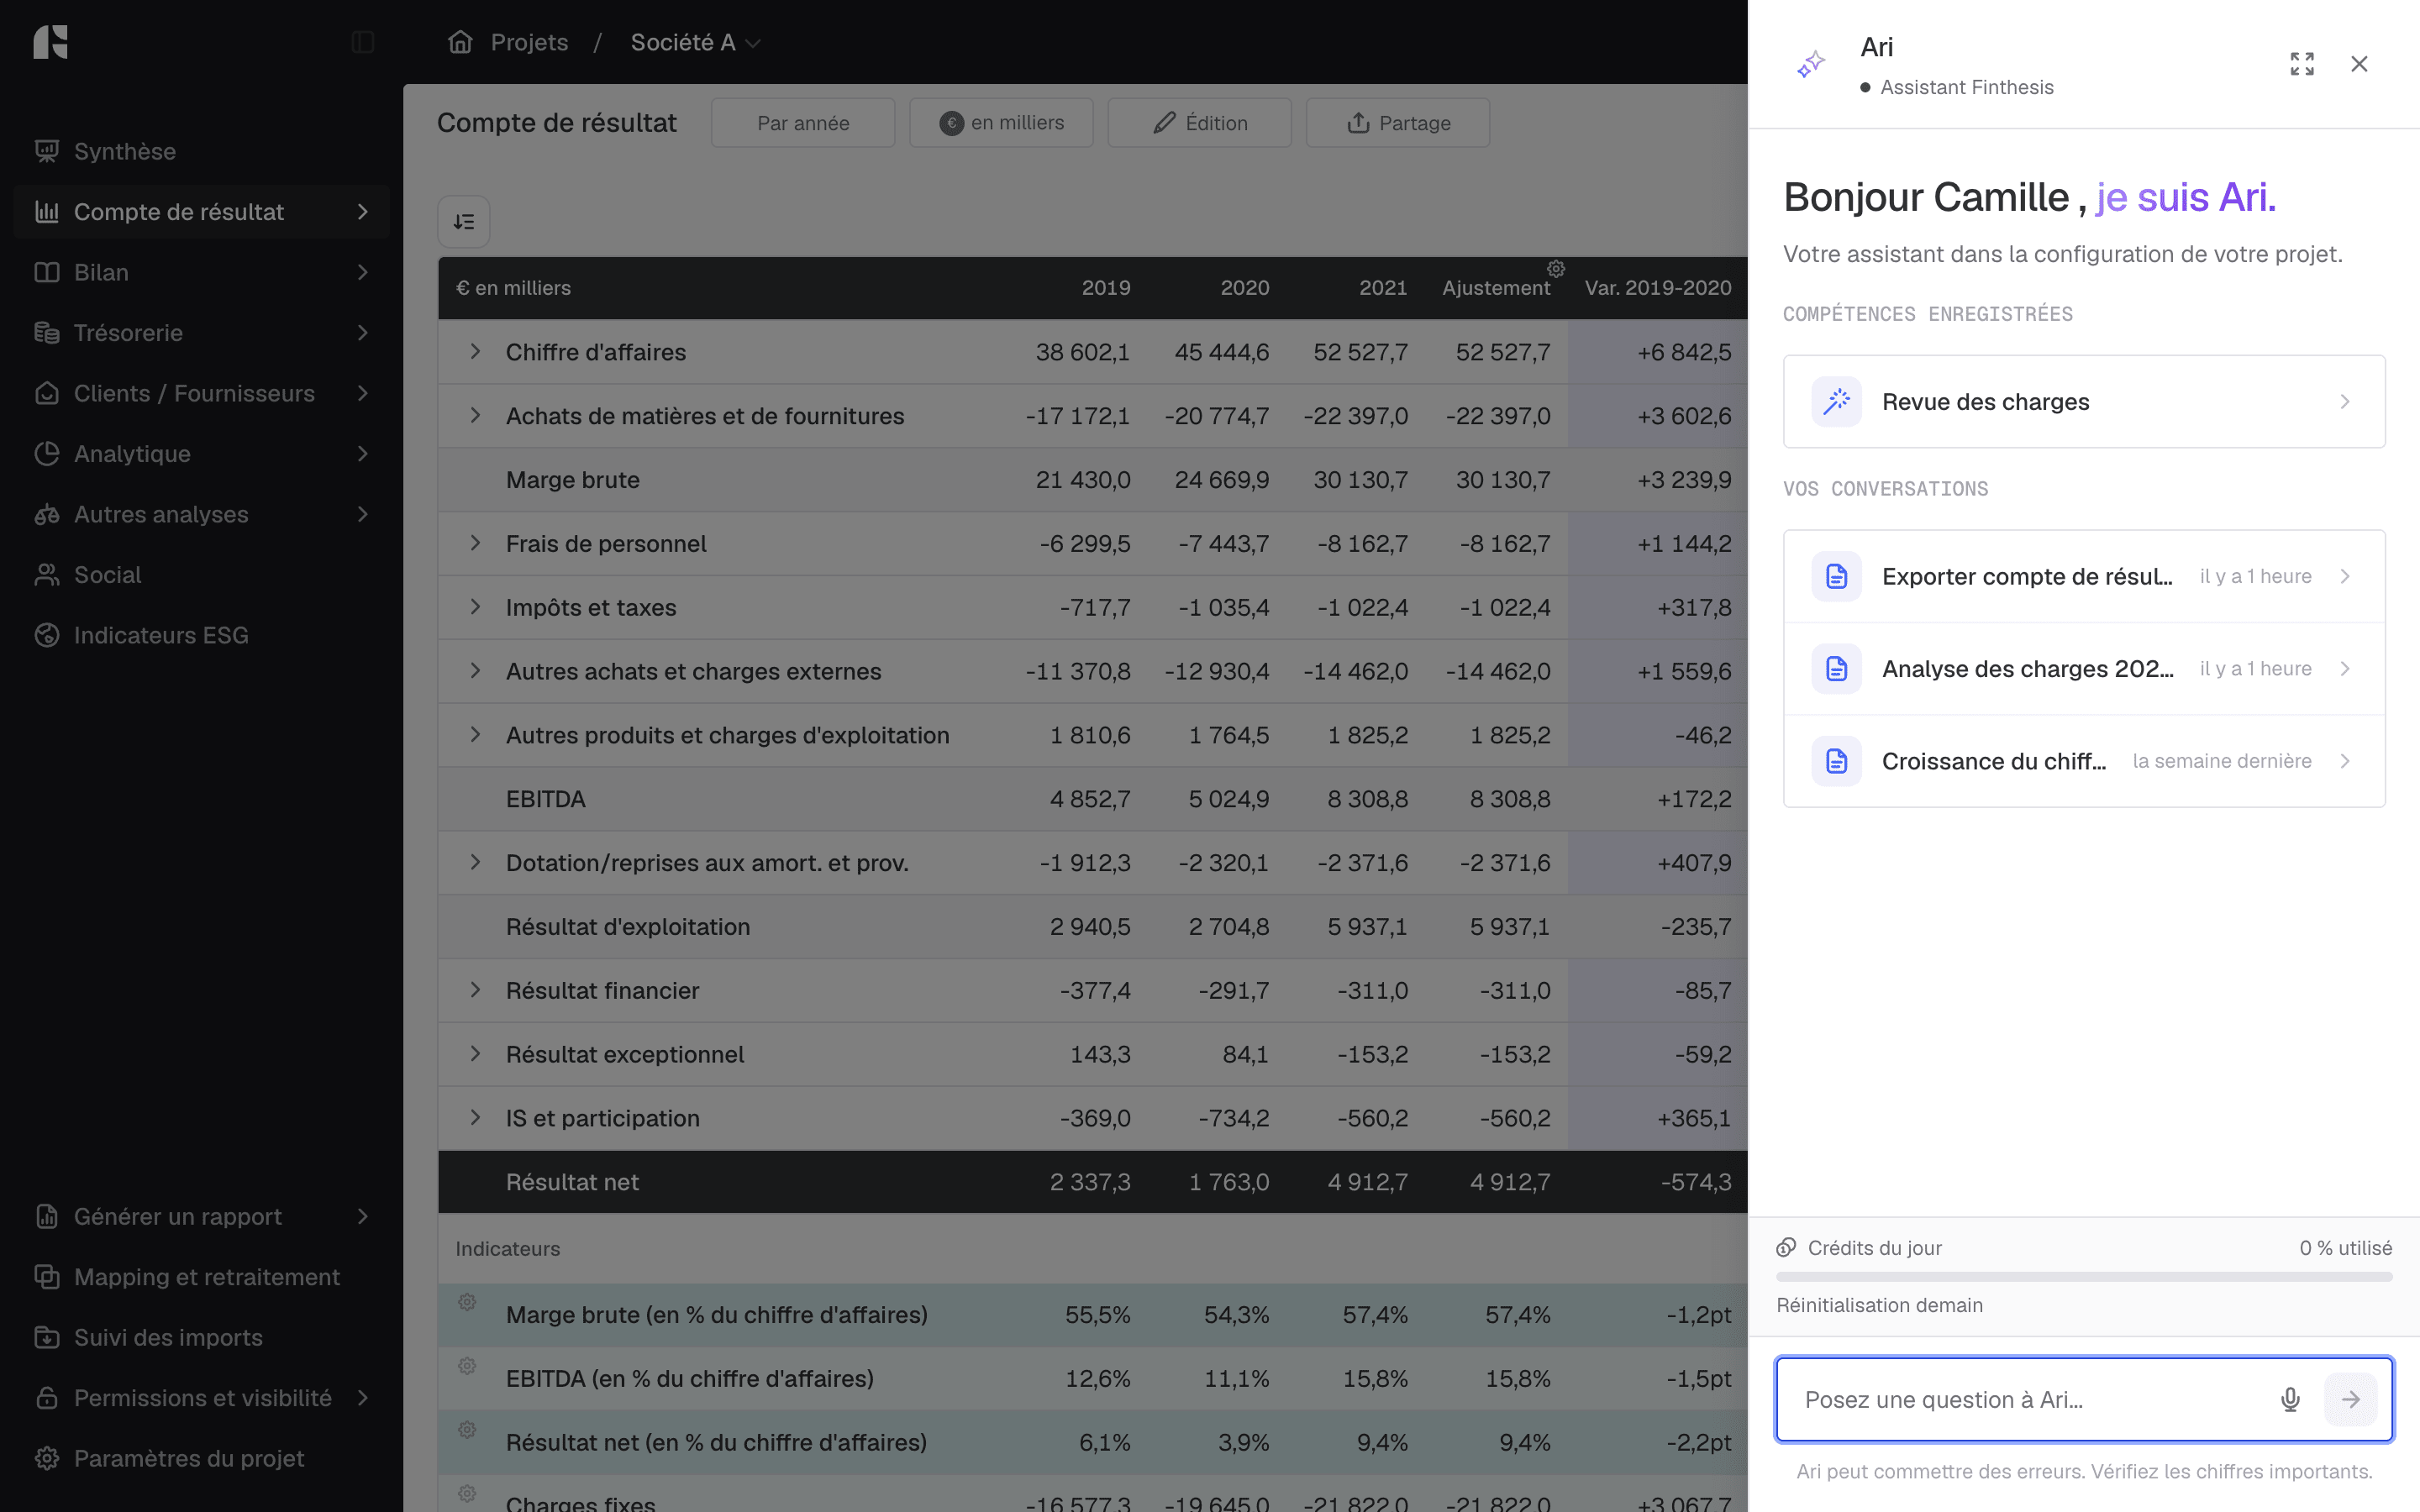Click the home icon in breadcrumb
2420x1512 pixels.
tap(460, 42)
